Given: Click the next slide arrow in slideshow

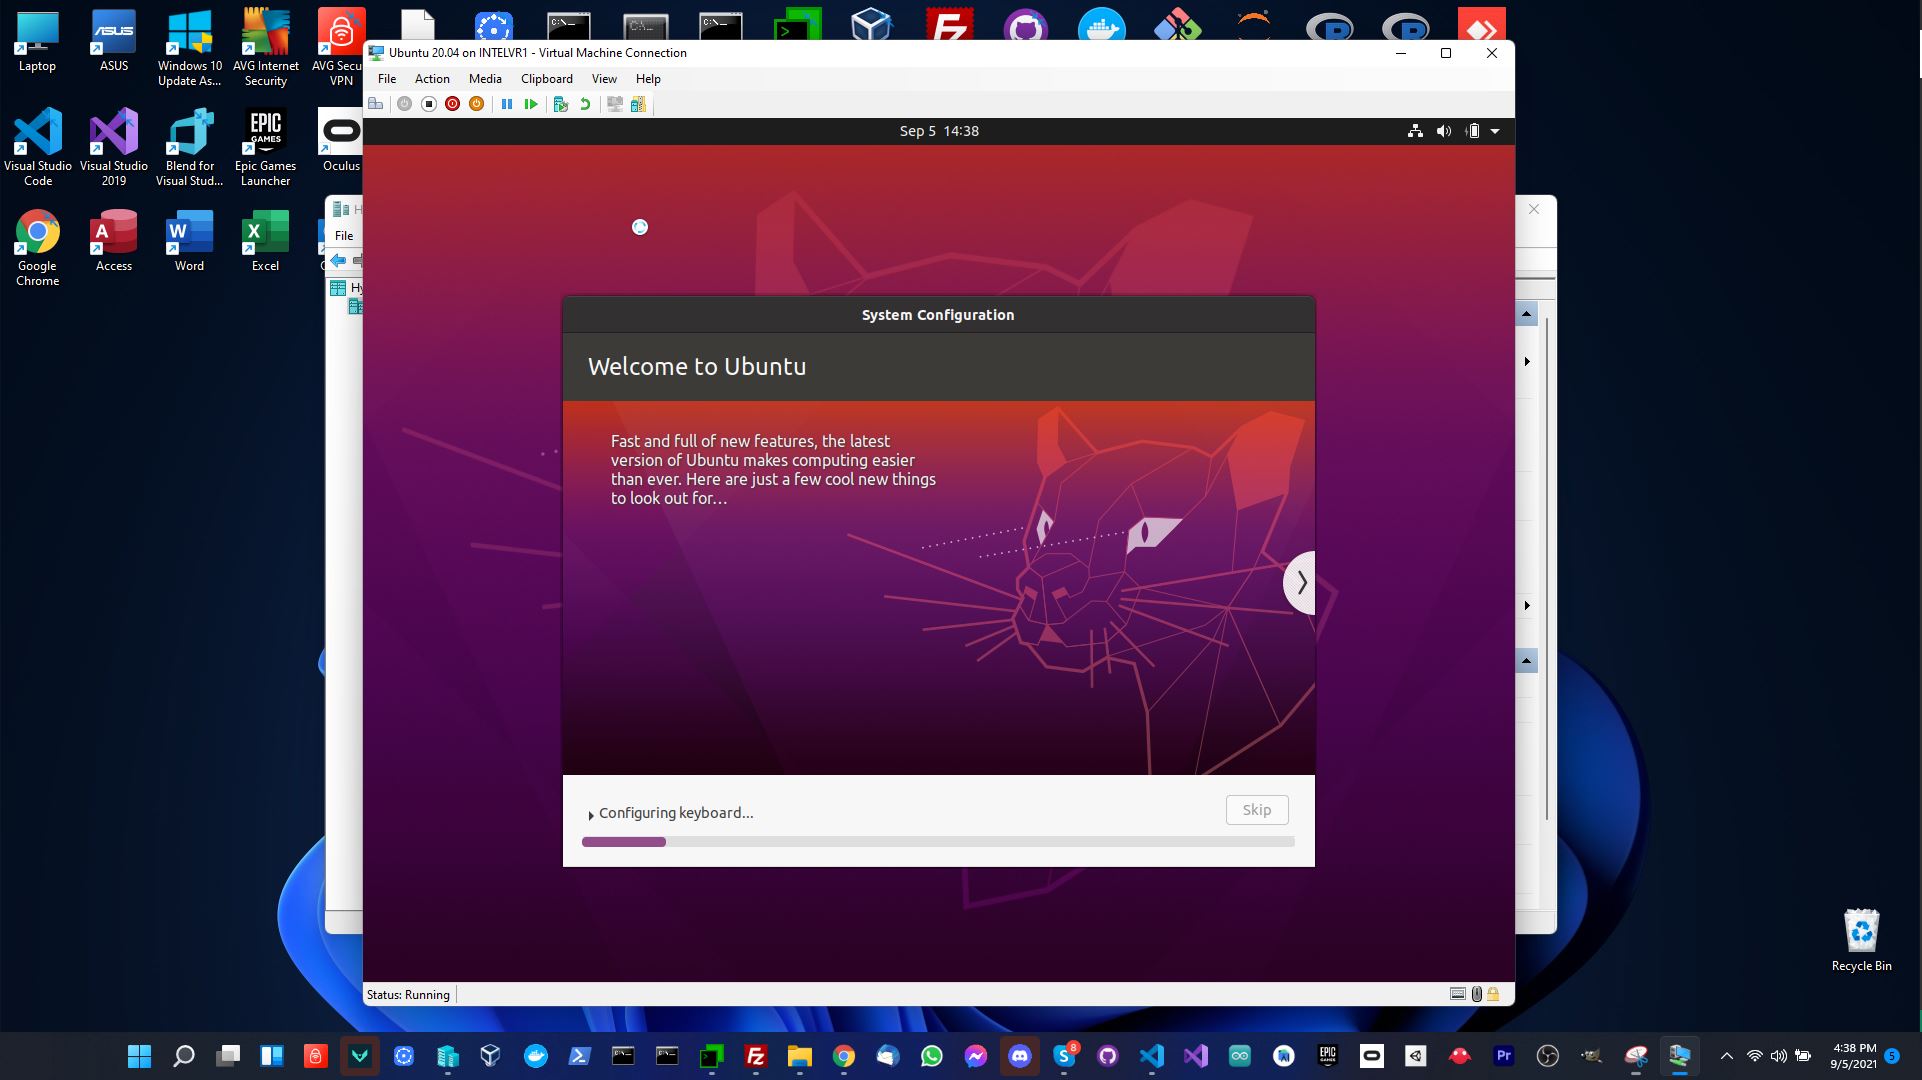Looking at the screenshot, I should click(x=1300, y=582).
